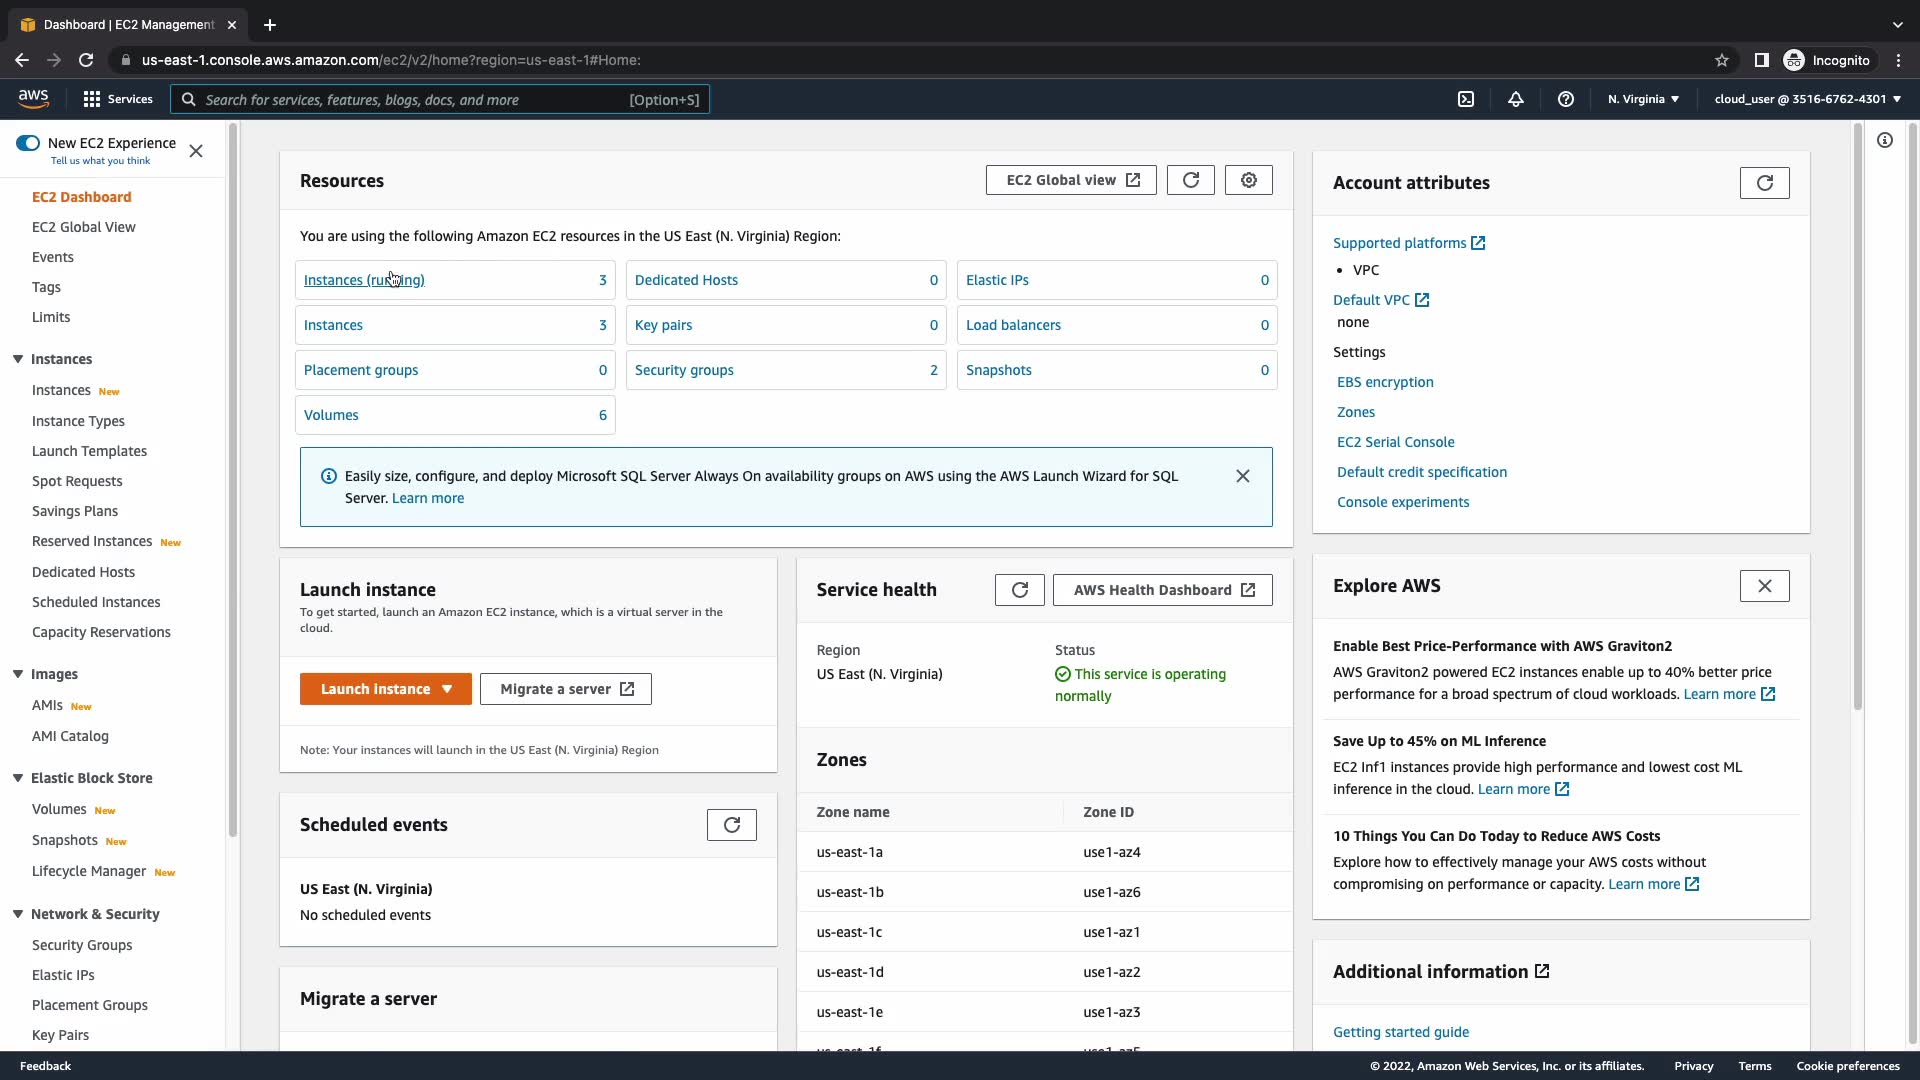Toggle off New EC2 Experience switch
The height and width of the screenshot is (1080, 1920).
pos(28,143)
